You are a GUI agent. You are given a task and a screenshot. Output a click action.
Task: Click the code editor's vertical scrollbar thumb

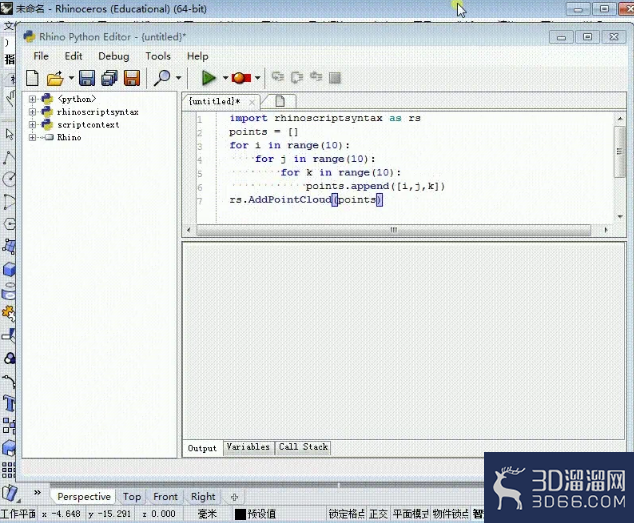pyautogui.click(x=619, y=152)
